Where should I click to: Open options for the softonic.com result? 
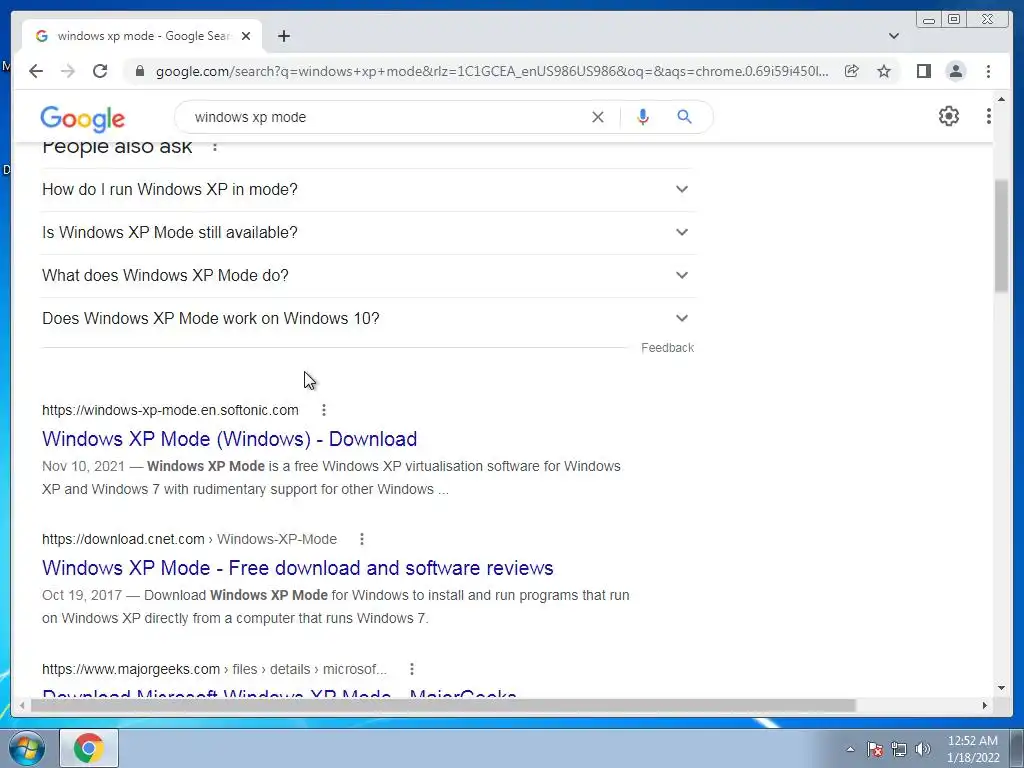point(324,410)
